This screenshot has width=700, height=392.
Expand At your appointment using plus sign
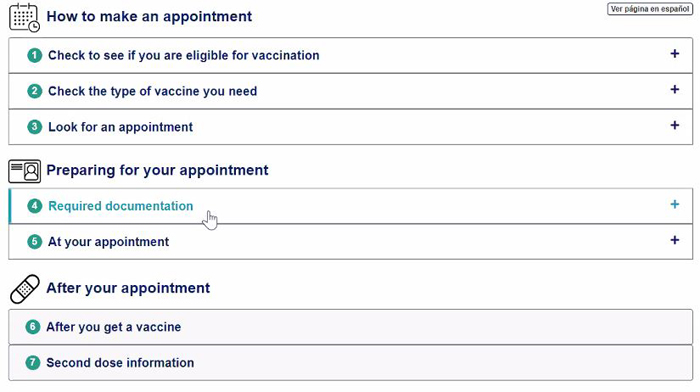coord(675,240)
